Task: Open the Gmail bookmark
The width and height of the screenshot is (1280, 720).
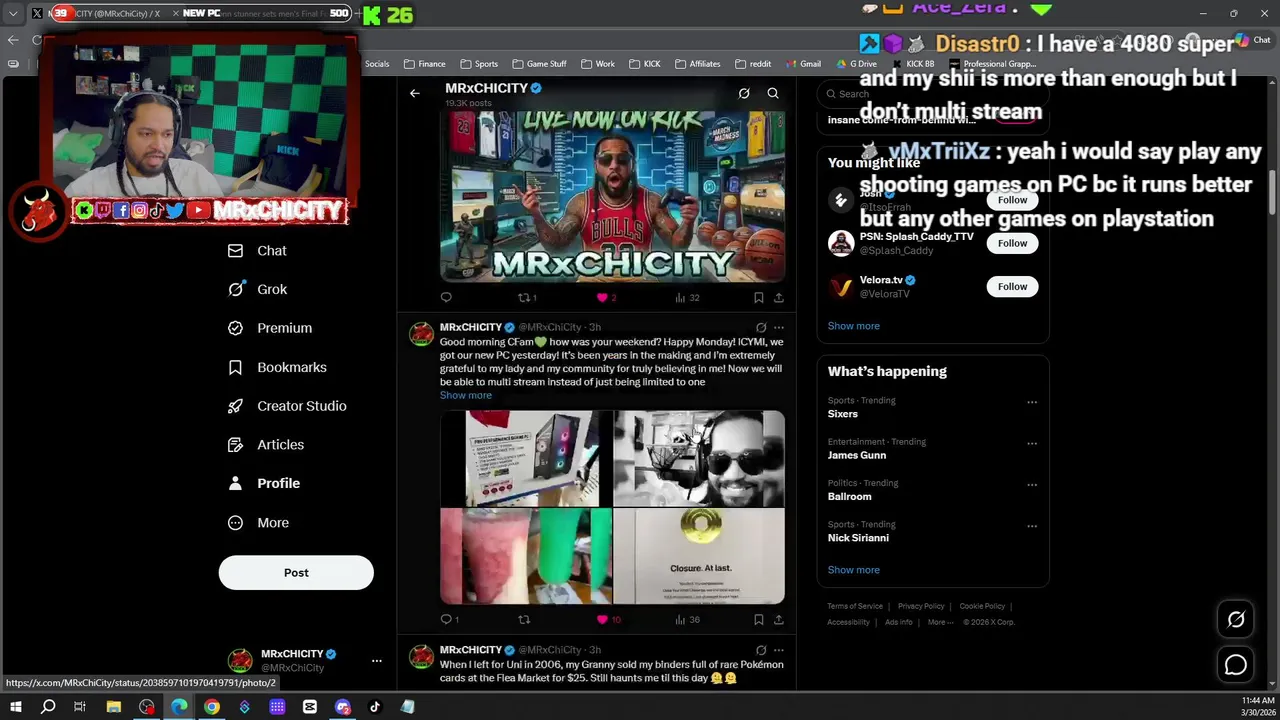Action: pyautogui.click(x=803, y=64)
